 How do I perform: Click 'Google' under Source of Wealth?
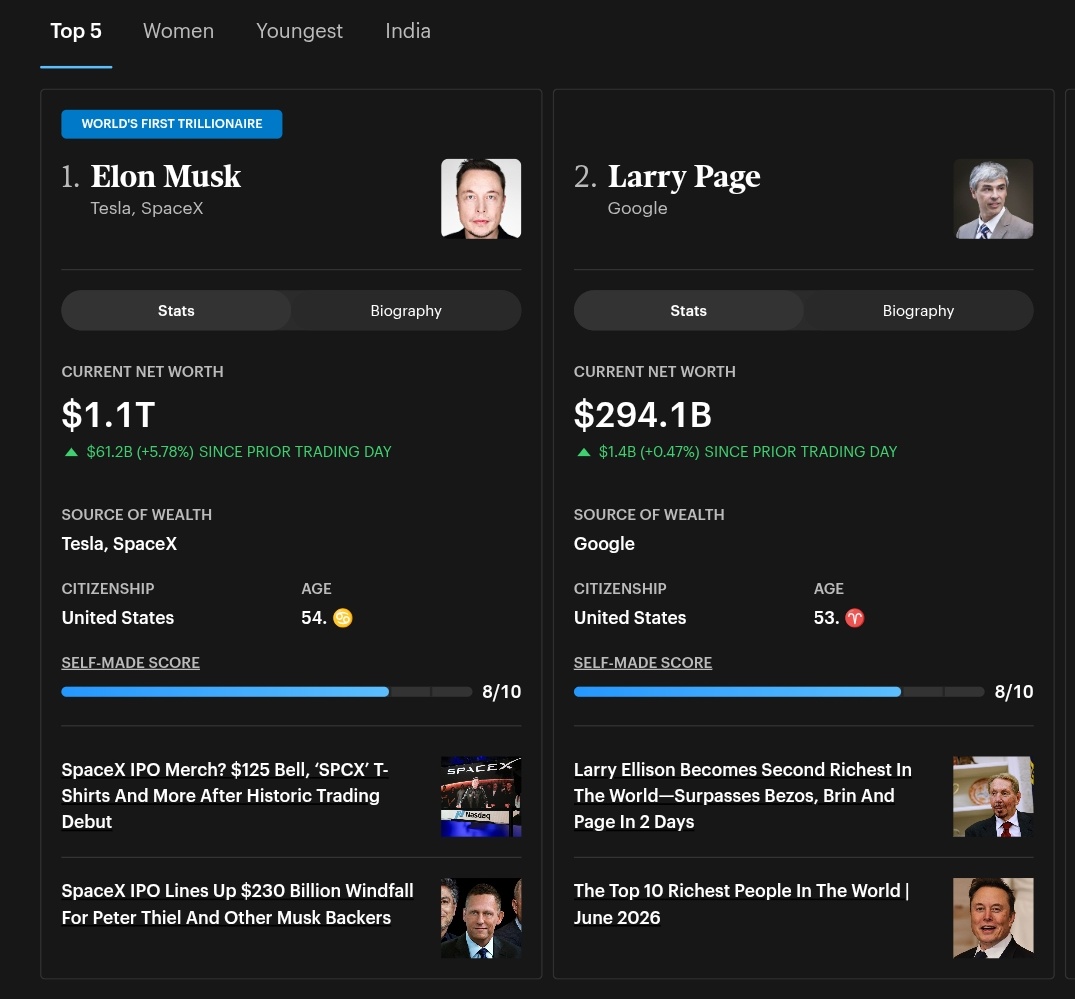[604, 544]
